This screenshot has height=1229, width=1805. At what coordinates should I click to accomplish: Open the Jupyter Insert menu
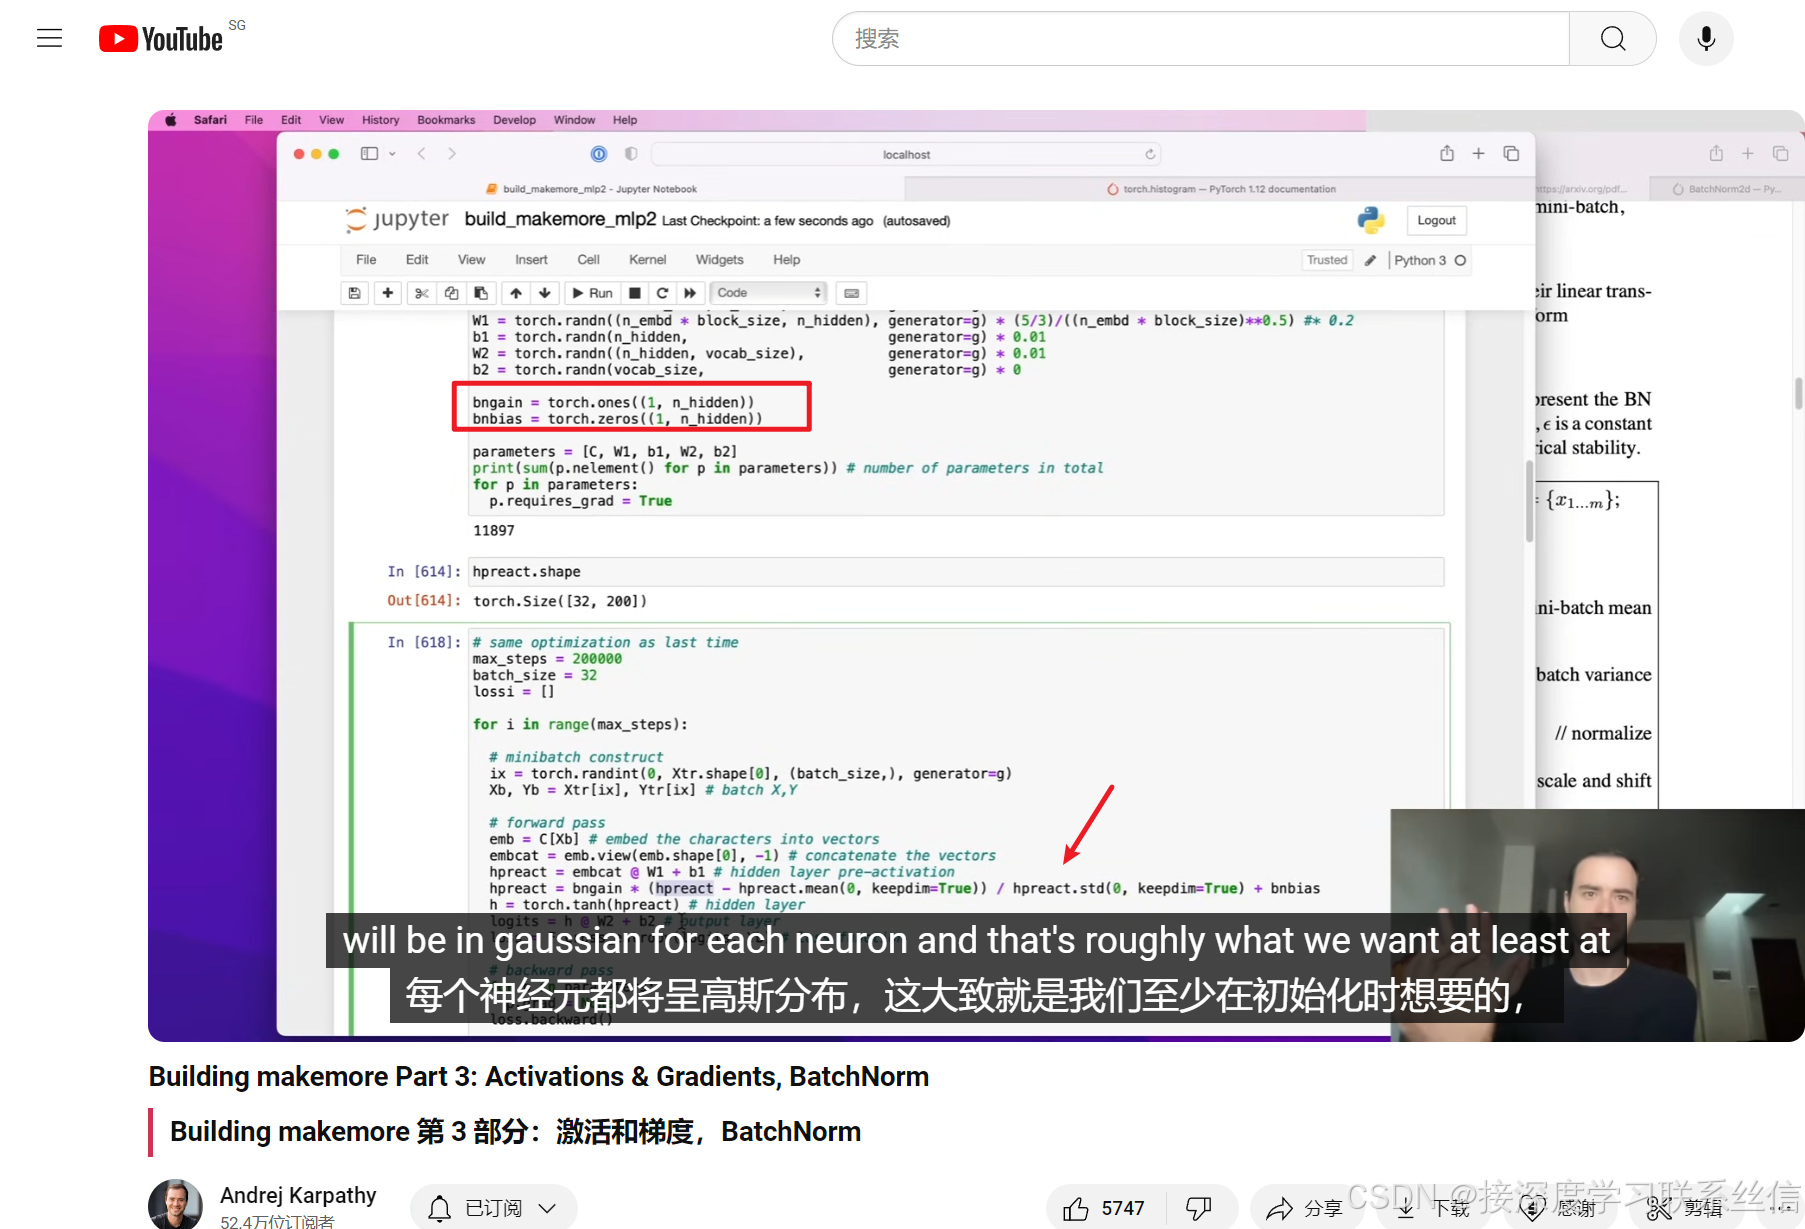tap(531, 260)
